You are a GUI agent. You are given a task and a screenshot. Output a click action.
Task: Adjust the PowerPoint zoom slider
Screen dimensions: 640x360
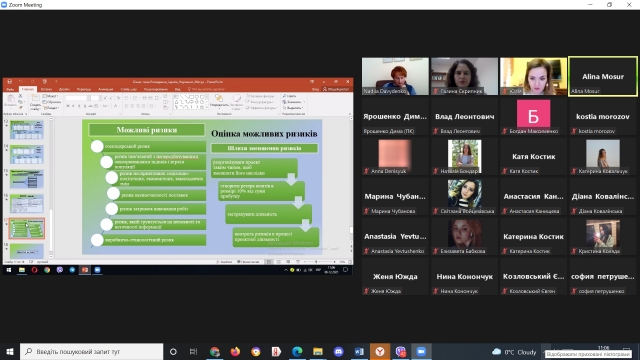coord(316,262)
